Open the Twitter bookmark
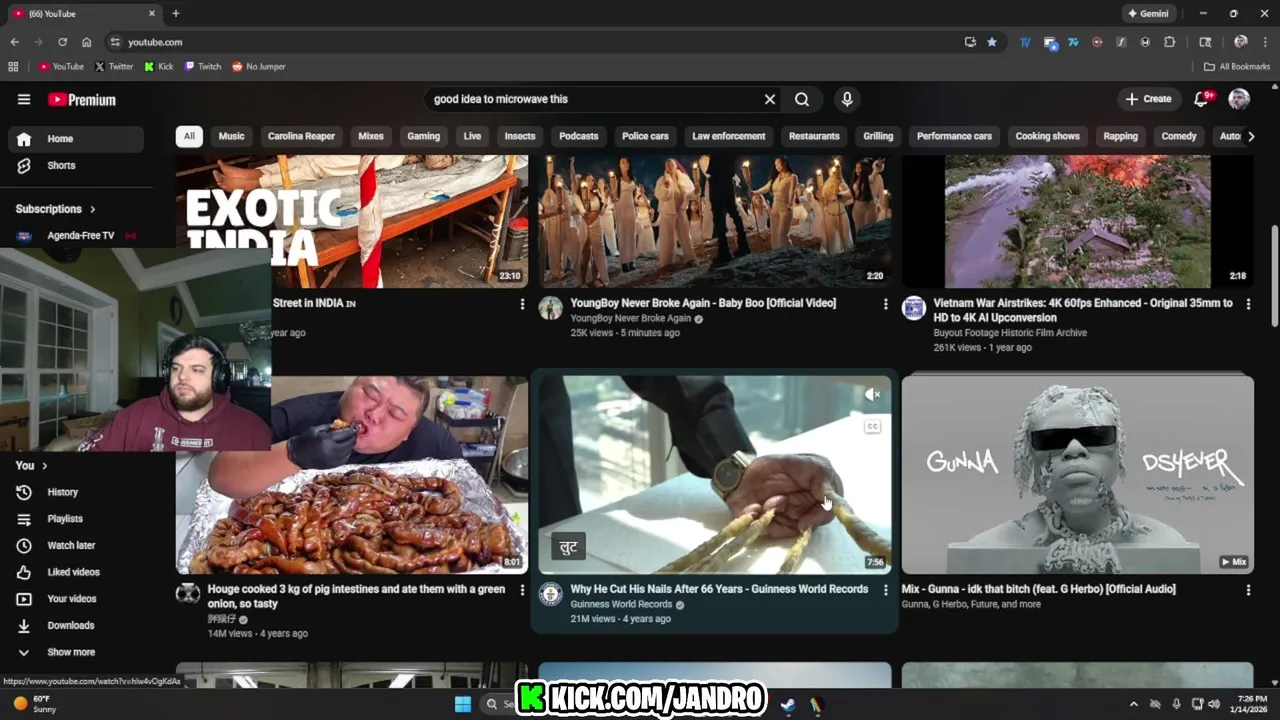This screenshot has width=1280, height=720. (x=114, y=67)
